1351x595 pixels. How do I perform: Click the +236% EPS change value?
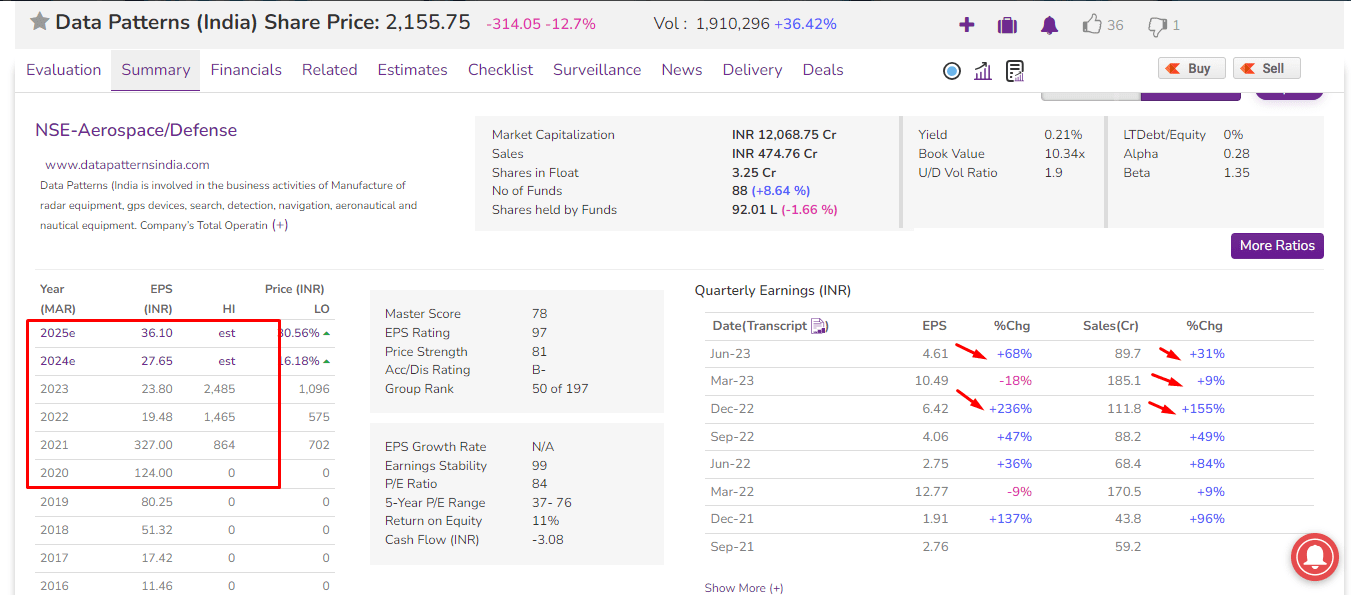(x=1010, y=409)
